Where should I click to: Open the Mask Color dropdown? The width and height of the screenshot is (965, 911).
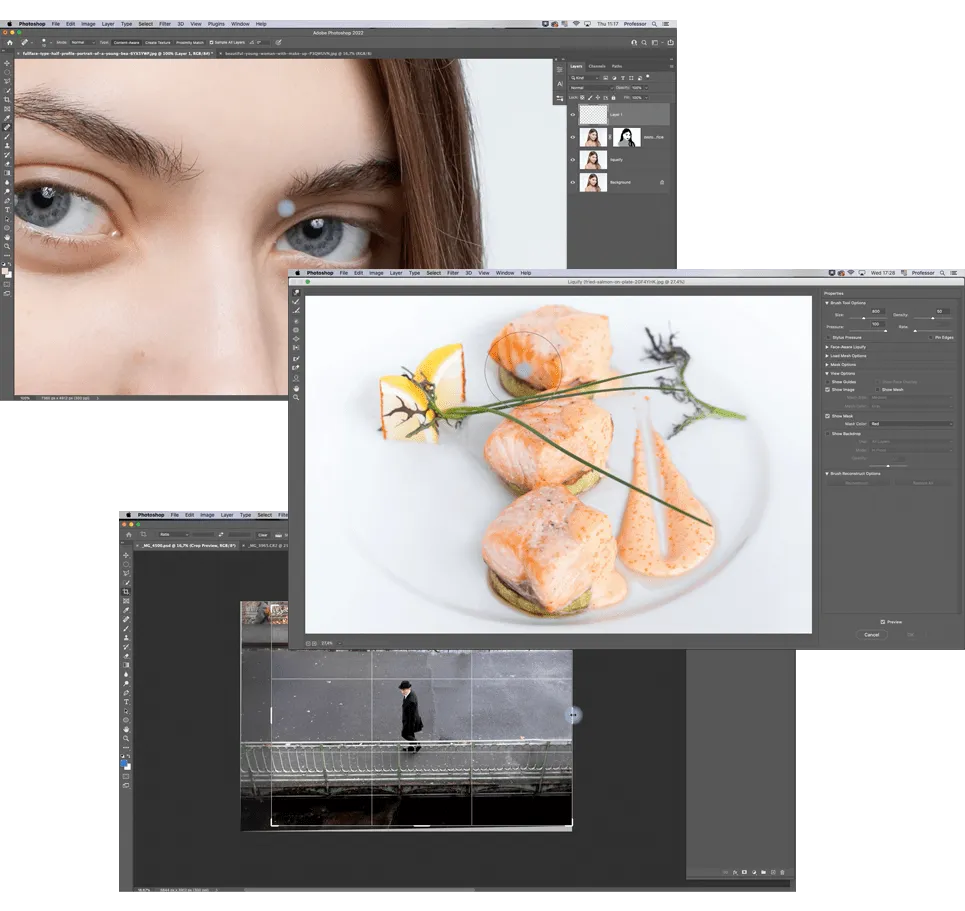(910, 424)
